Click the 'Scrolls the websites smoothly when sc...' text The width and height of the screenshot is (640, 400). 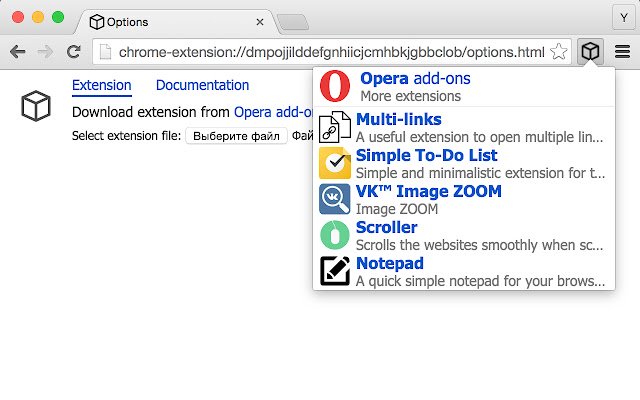480,245
